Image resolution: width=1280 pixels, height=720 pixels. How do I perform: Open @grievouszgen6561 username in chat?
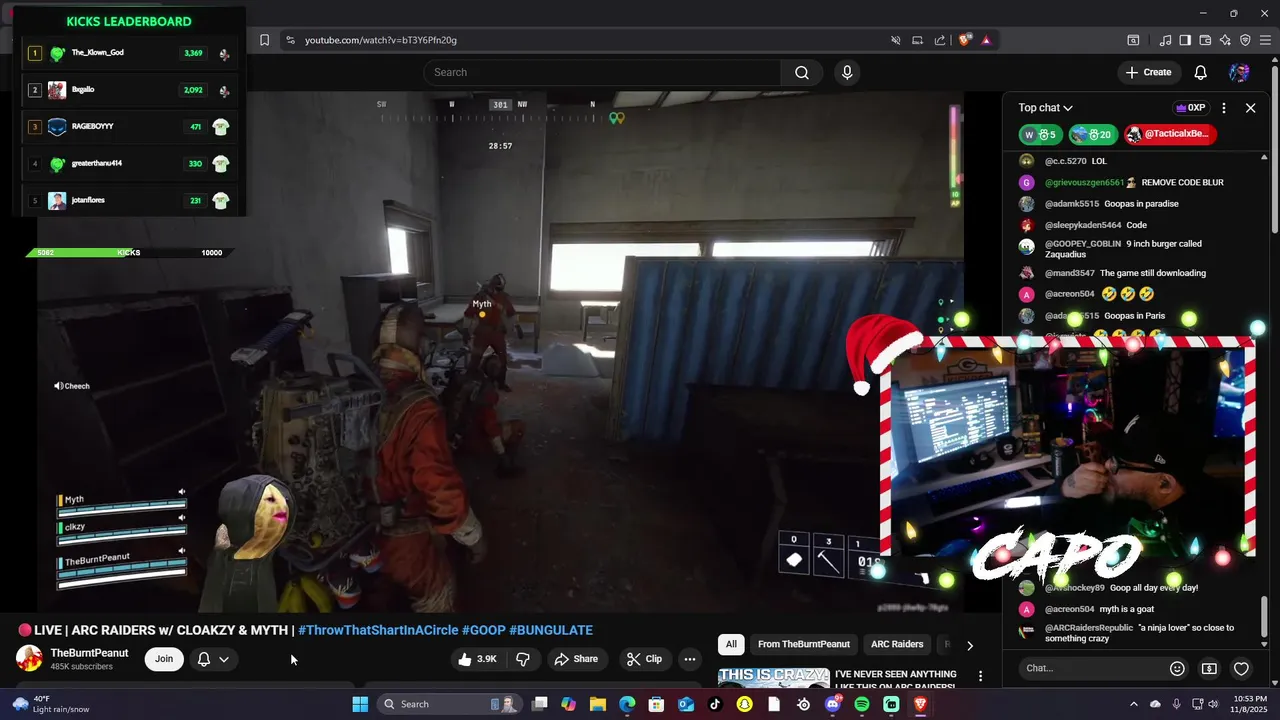tap(1084, 183)
